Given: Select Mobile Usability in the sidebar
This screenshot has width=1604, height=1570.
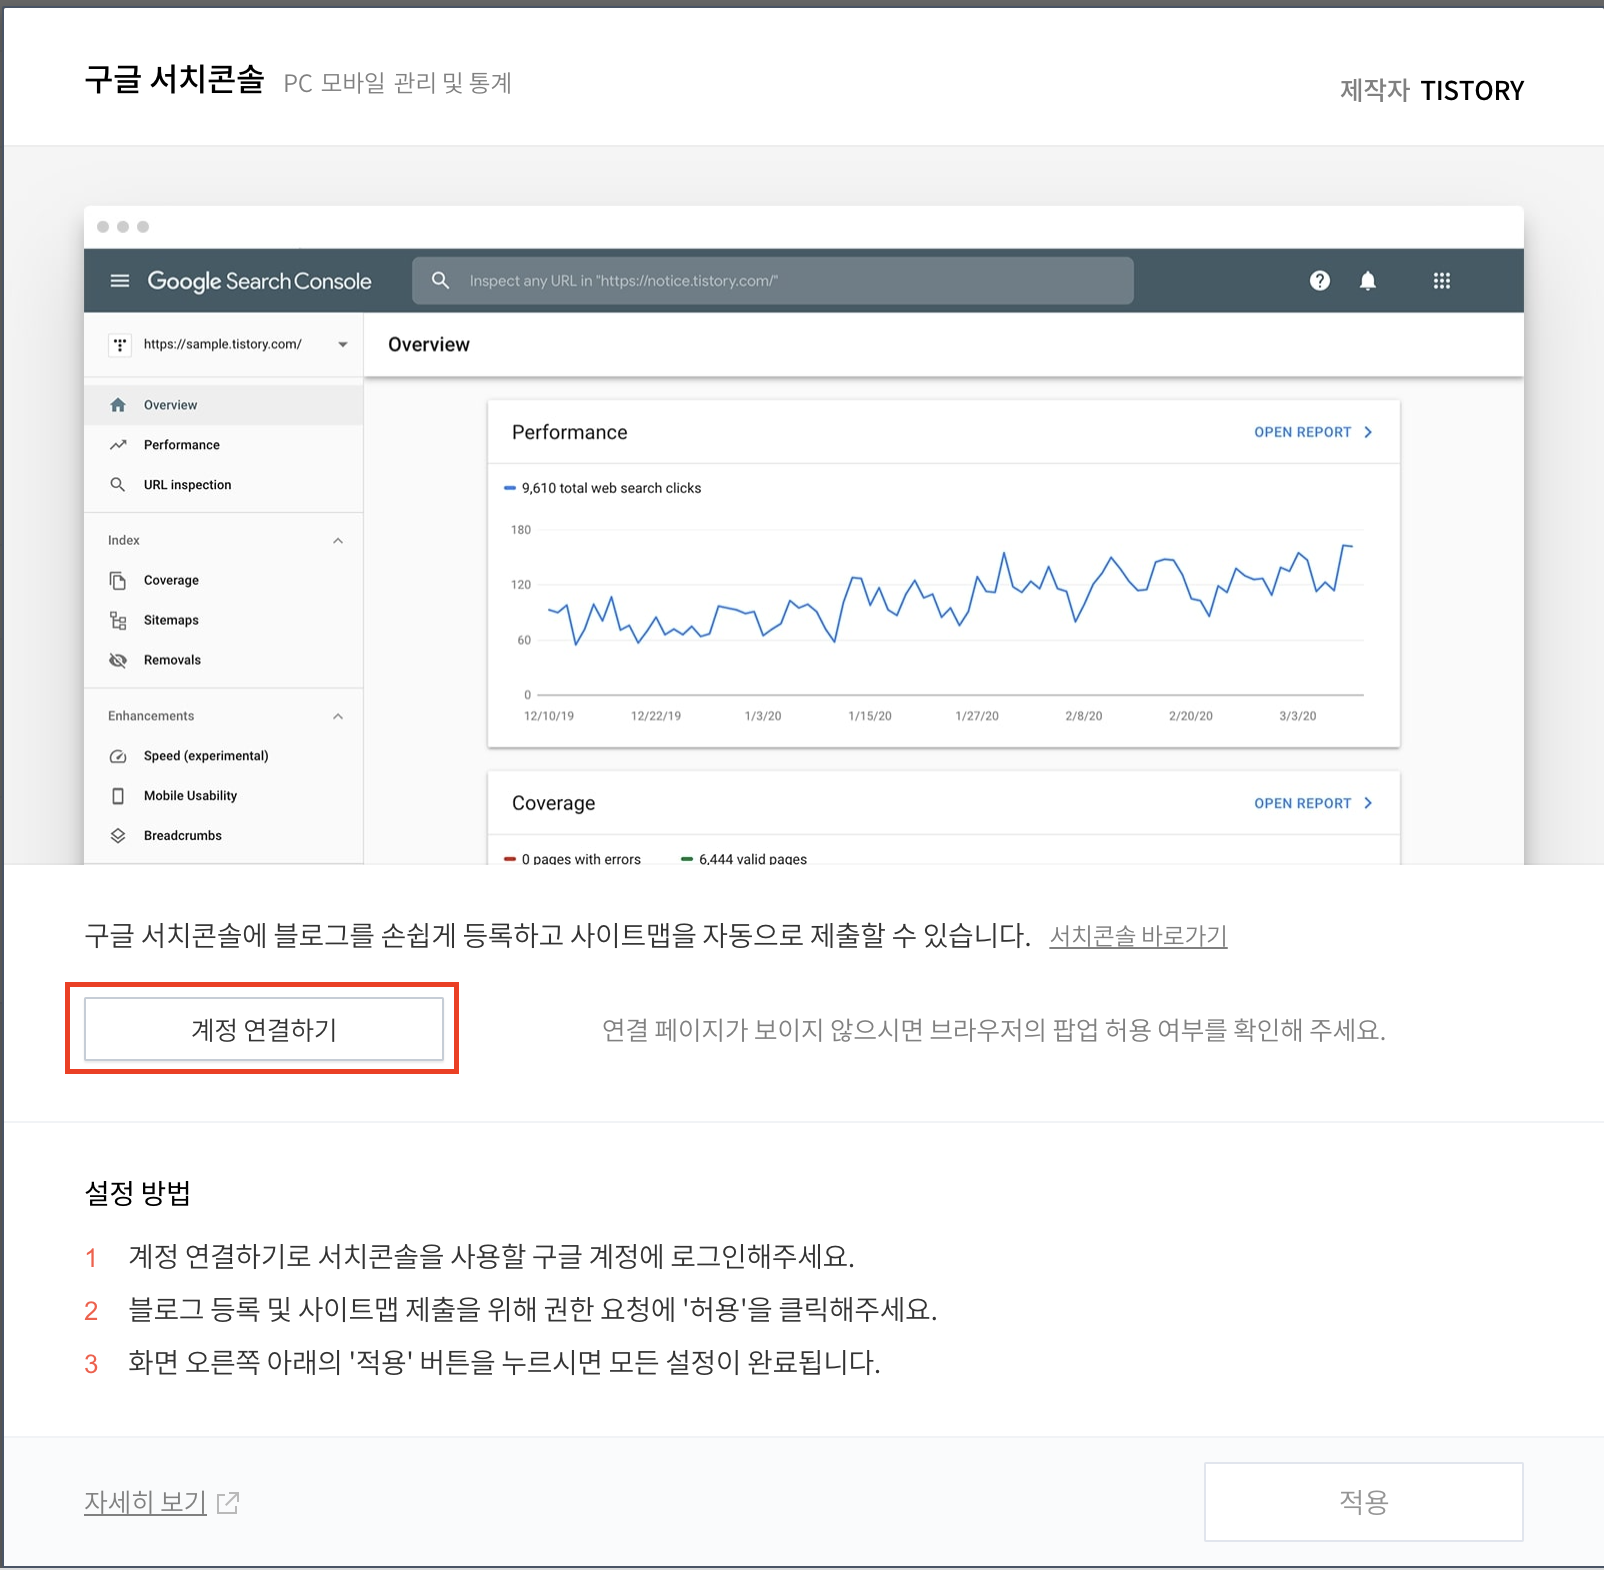Looking at the screenshot, I should point(223,796).
